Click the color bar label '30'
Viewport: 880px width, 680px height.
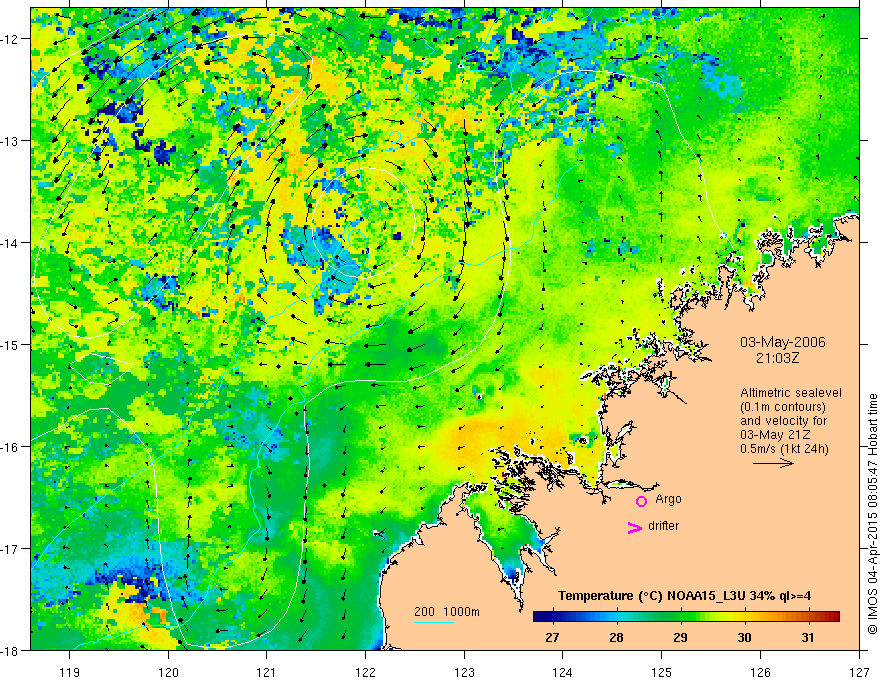[x=744, y=638]
